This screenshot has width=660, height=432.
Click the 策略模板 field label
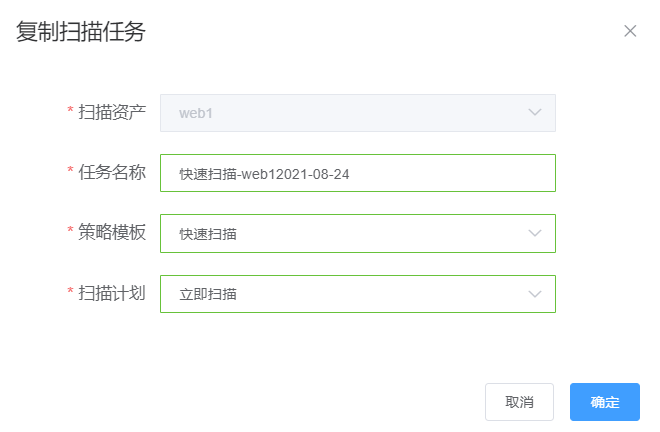tap(112, 233)
